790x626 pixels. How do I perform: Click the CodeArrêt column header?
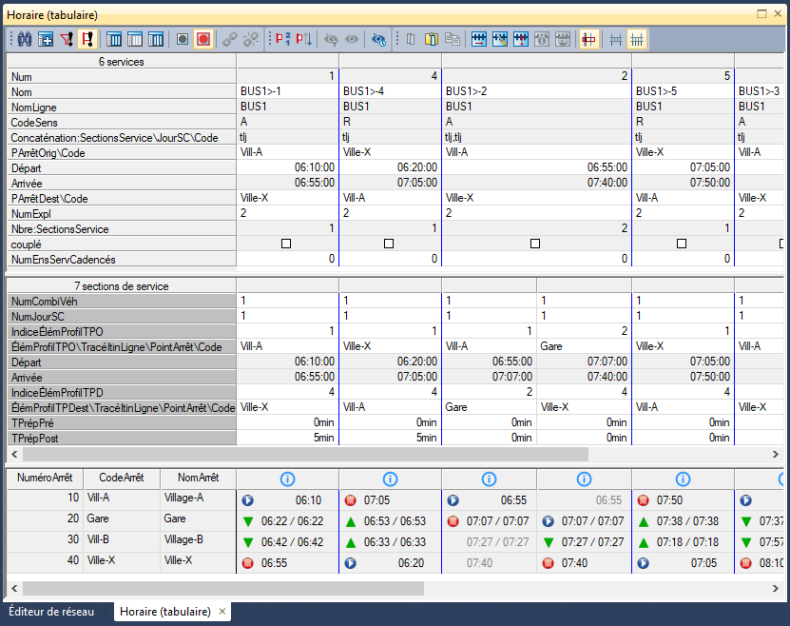(x=121, y=479)
